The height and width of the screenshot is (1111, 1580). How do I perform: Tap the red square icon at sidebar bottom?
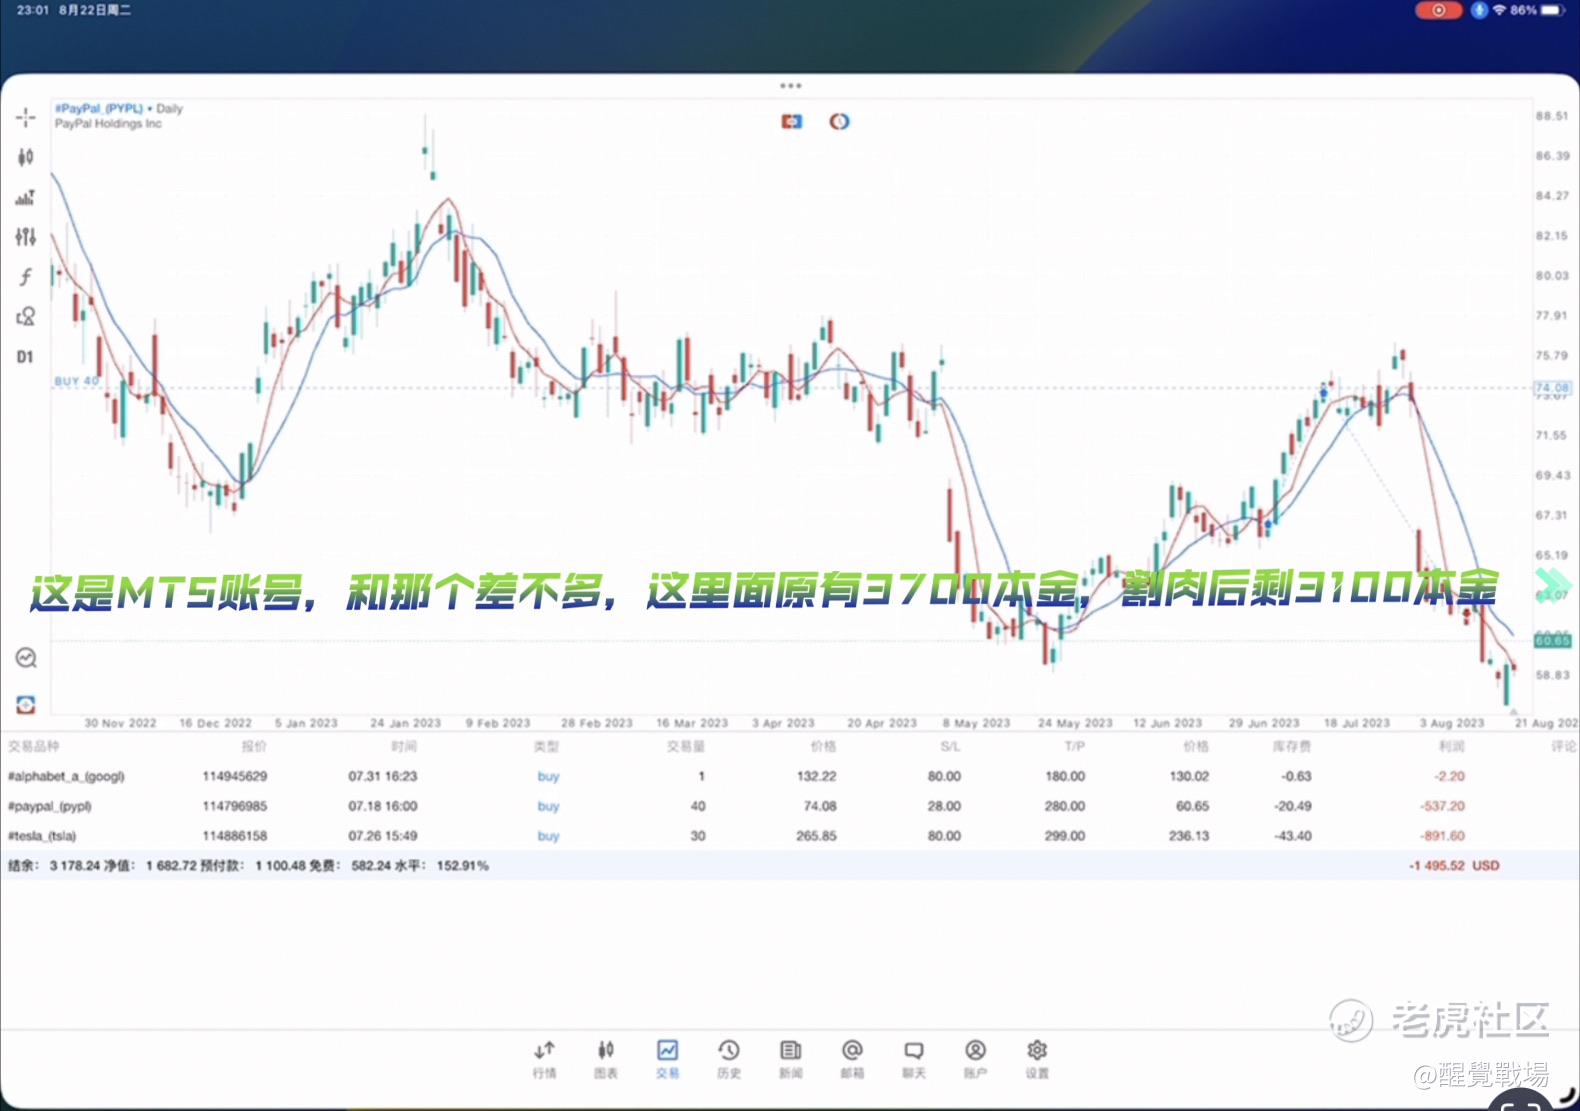pyautogui.click(x=26, y=705)
